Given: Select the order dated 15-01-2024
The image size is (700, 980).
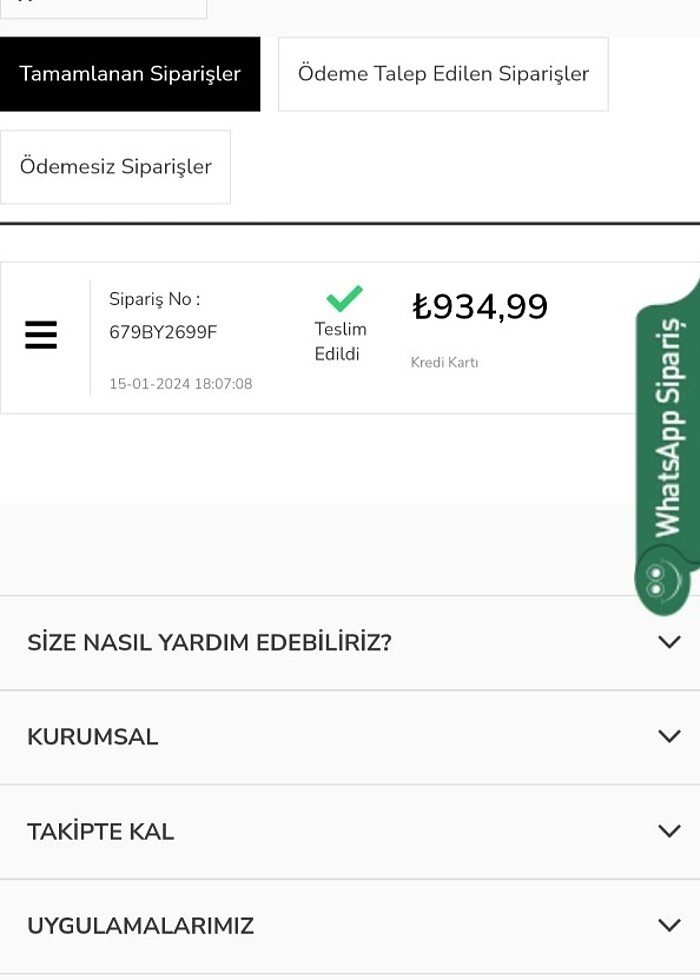Looking at the screenshot, I should click(x=180, y=383).
